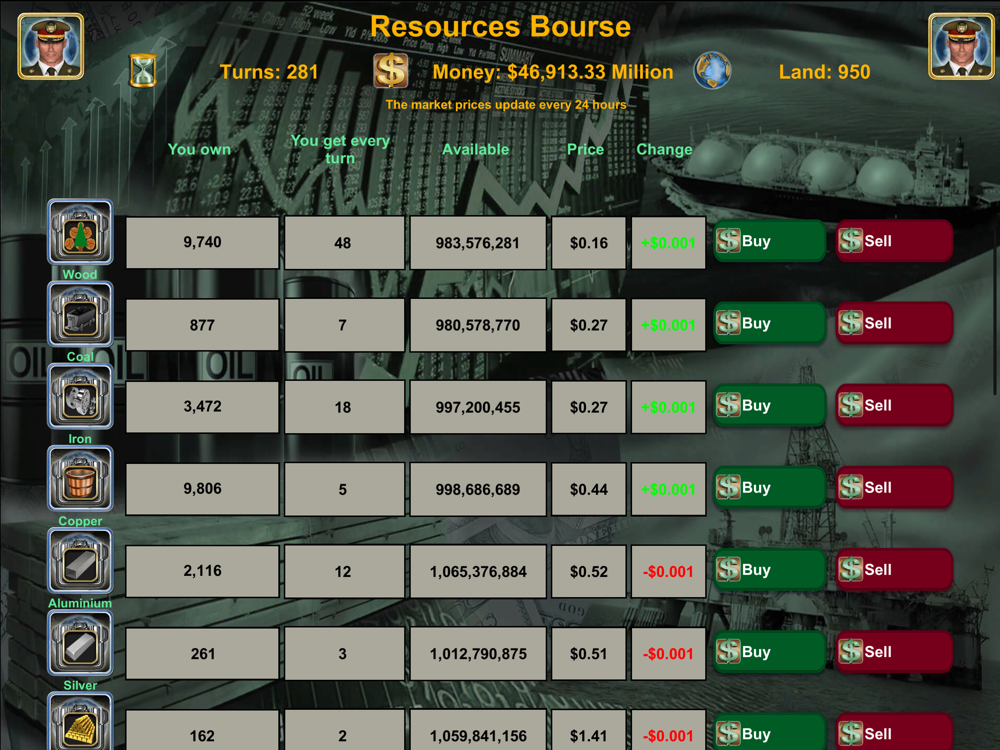Click Wood available 983,576,281
1000x750 pixels.
(x=478, y=242)
